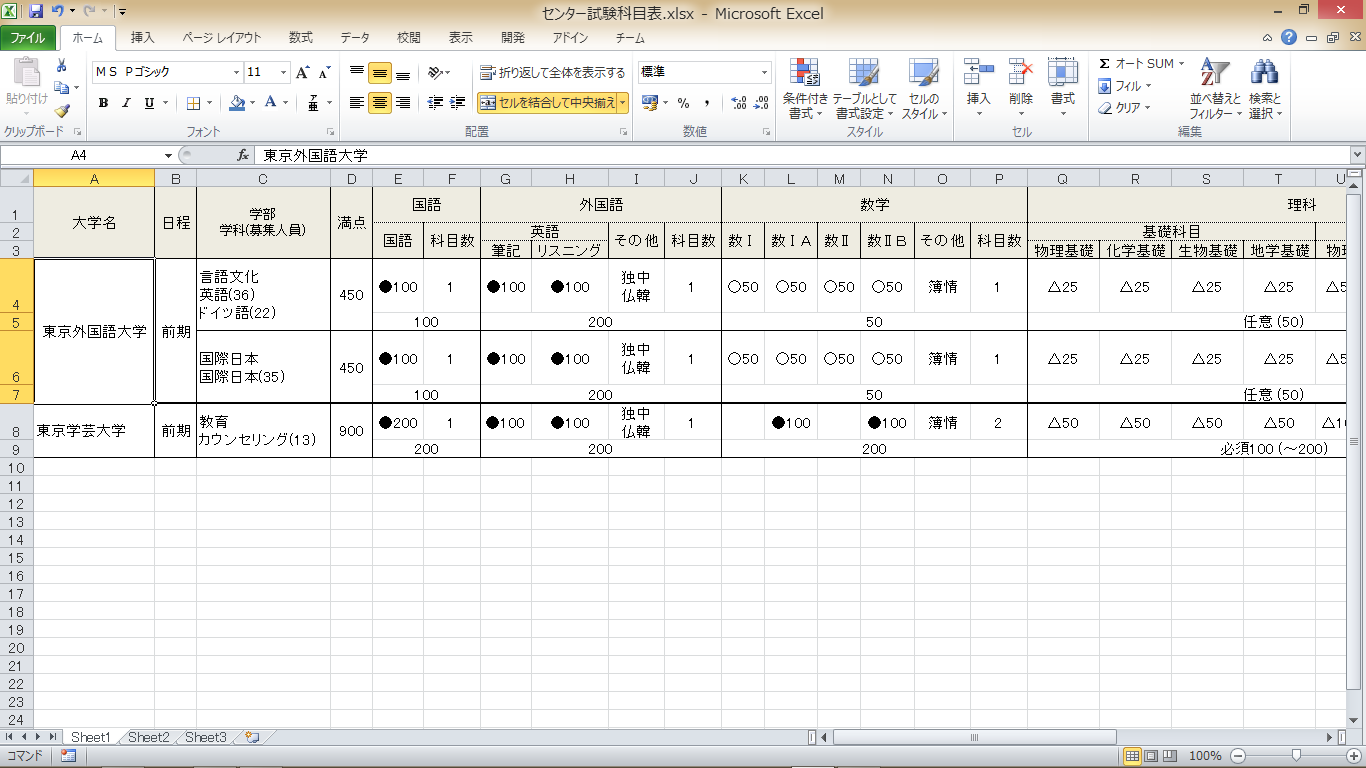Screen dimensions: 1366x768
Task: Switch to the Sheet2 tab
Action: point(148,737)
